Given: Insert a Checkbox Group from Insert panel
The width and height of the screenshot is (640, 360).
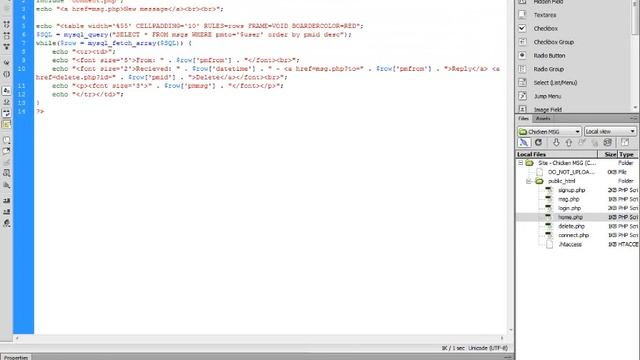Looking at the screenshot, I should (553, 42).
